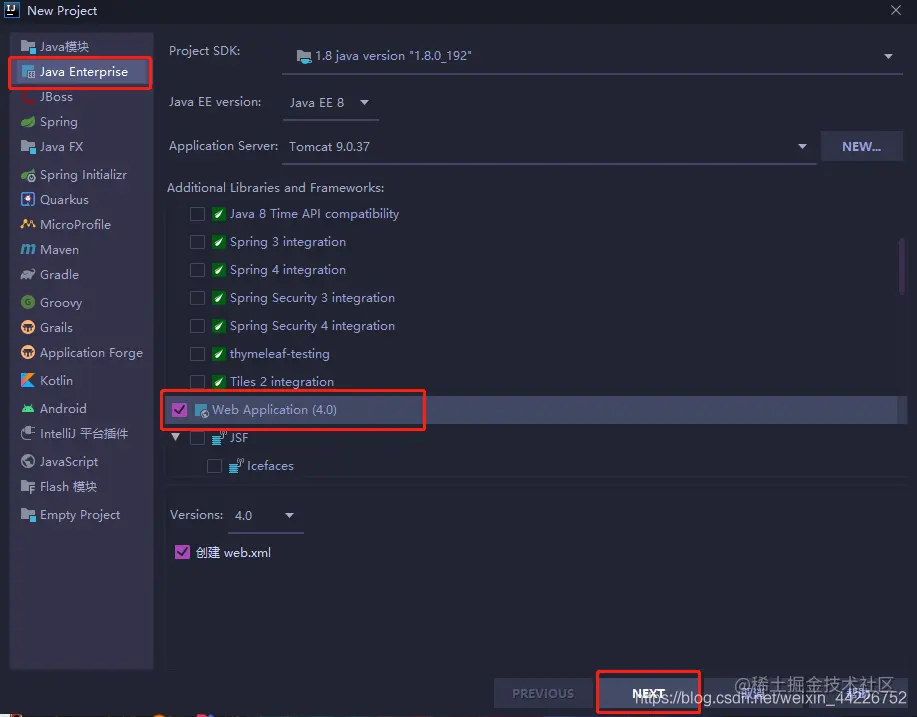
Task: Enable Tiles 2 integration checkbox
Action: click(x=198, y=382)
